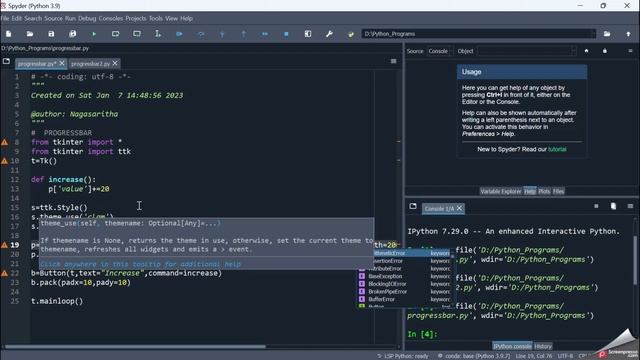Browse editor tabs icon
Viewport: 640px width, 360px height.
click(6, 61)
